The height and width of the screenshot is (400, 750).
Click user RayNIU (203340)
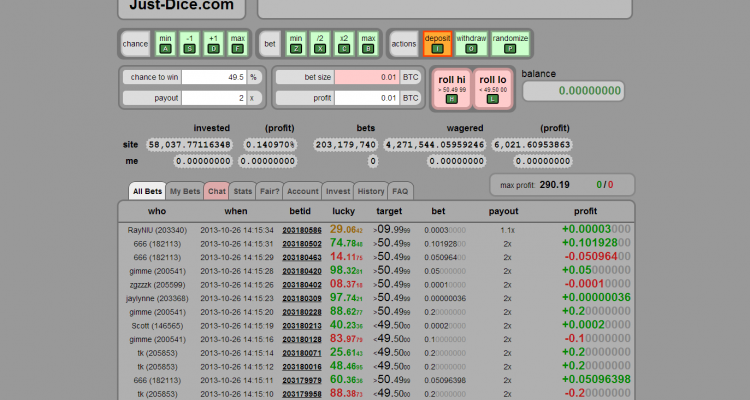coord(157,230)
